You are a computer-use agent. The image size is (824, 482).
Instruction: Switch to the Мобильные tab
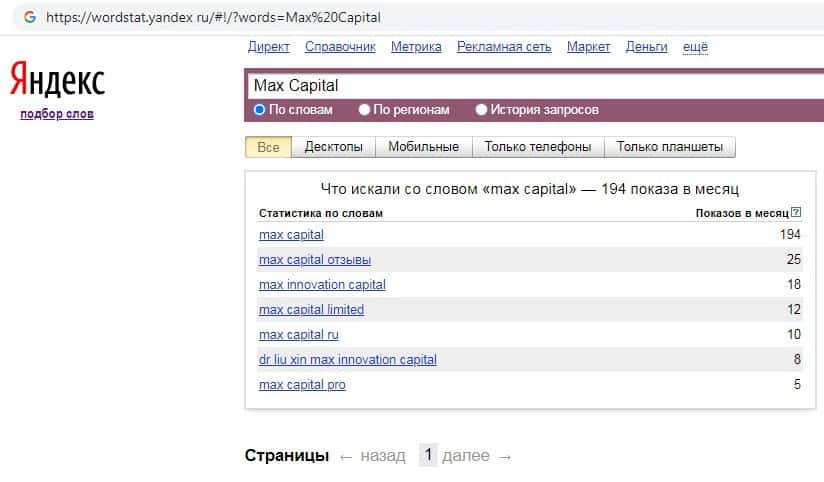pyautogui.click(x=423, y=147)
